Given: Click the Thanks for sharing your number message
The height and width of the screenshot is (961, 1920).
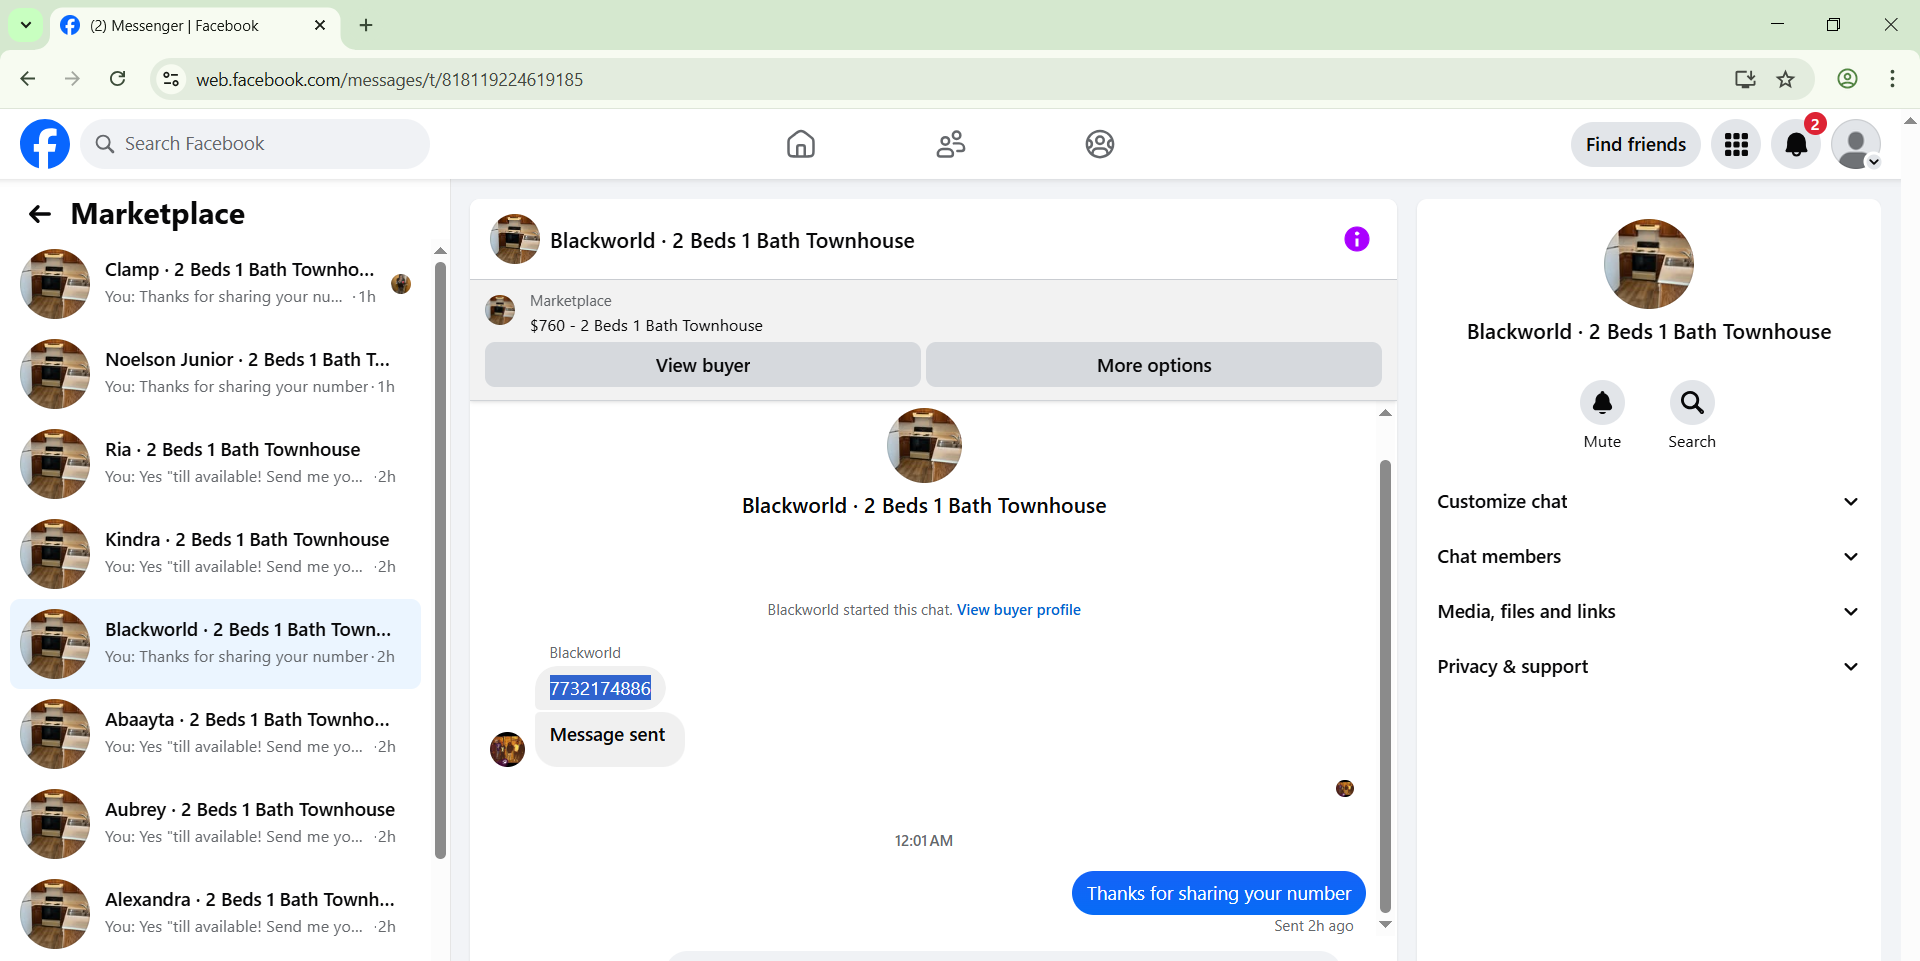Looking at the screenshot, I should tap(1218, 893).
